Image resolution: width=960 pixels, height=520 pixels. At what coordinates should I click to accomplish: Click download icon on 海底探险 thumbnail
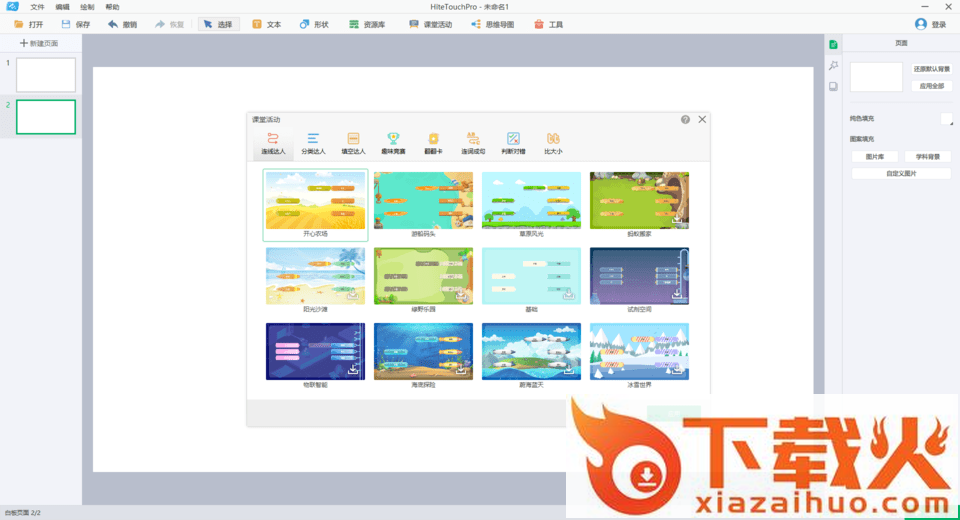(x=461, y=370)
